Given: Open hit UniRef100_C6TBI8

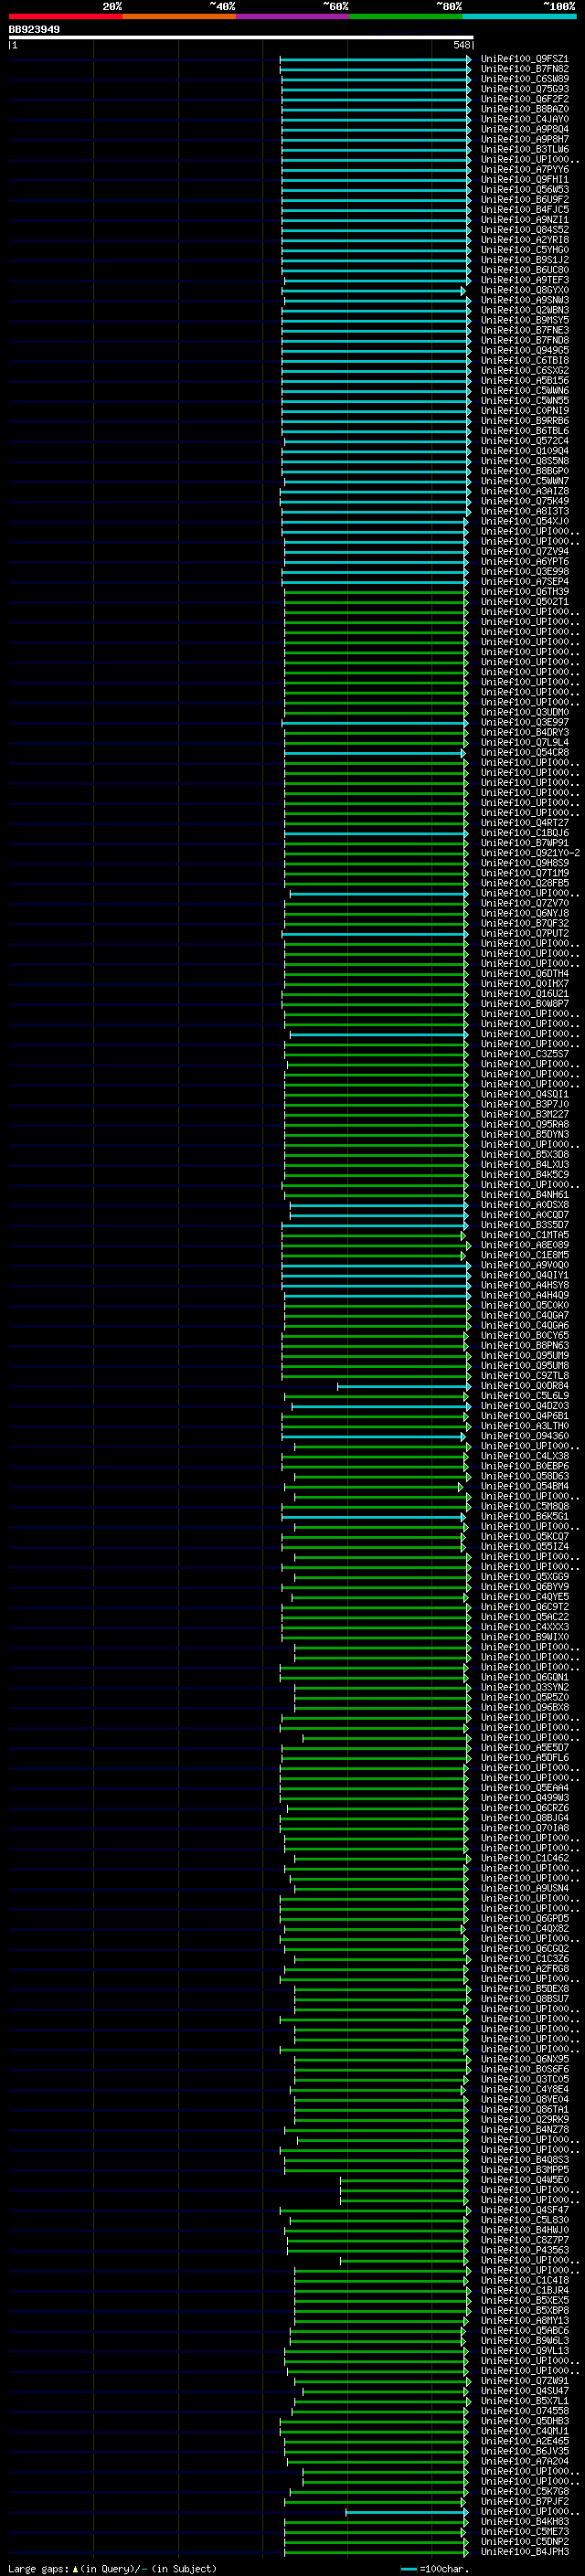Looking at the screenshot, I should click(524, 360).
